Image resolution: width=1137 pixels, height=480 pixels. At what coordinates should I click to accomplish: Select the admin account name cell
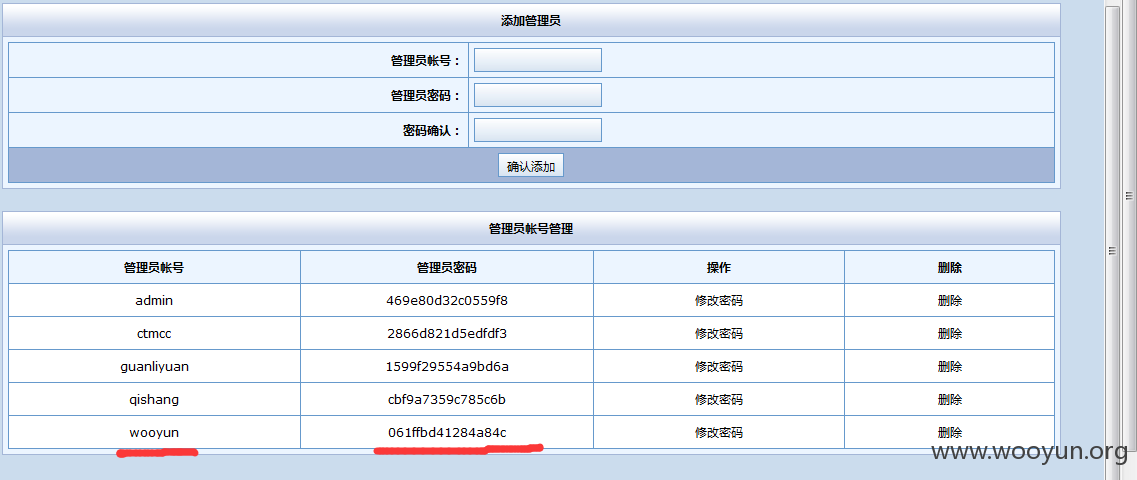(x=154, y=300)
